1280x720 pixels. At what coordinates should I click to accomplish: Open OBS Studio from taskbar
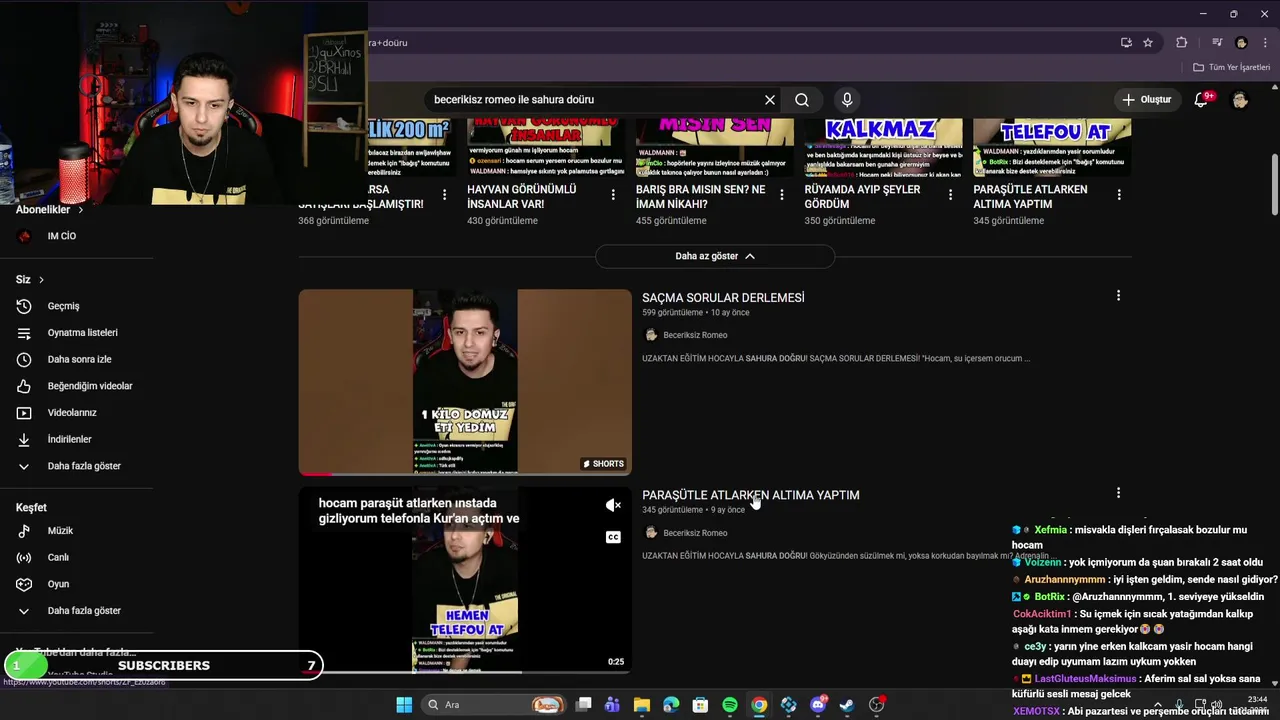[x=877, y=705]
